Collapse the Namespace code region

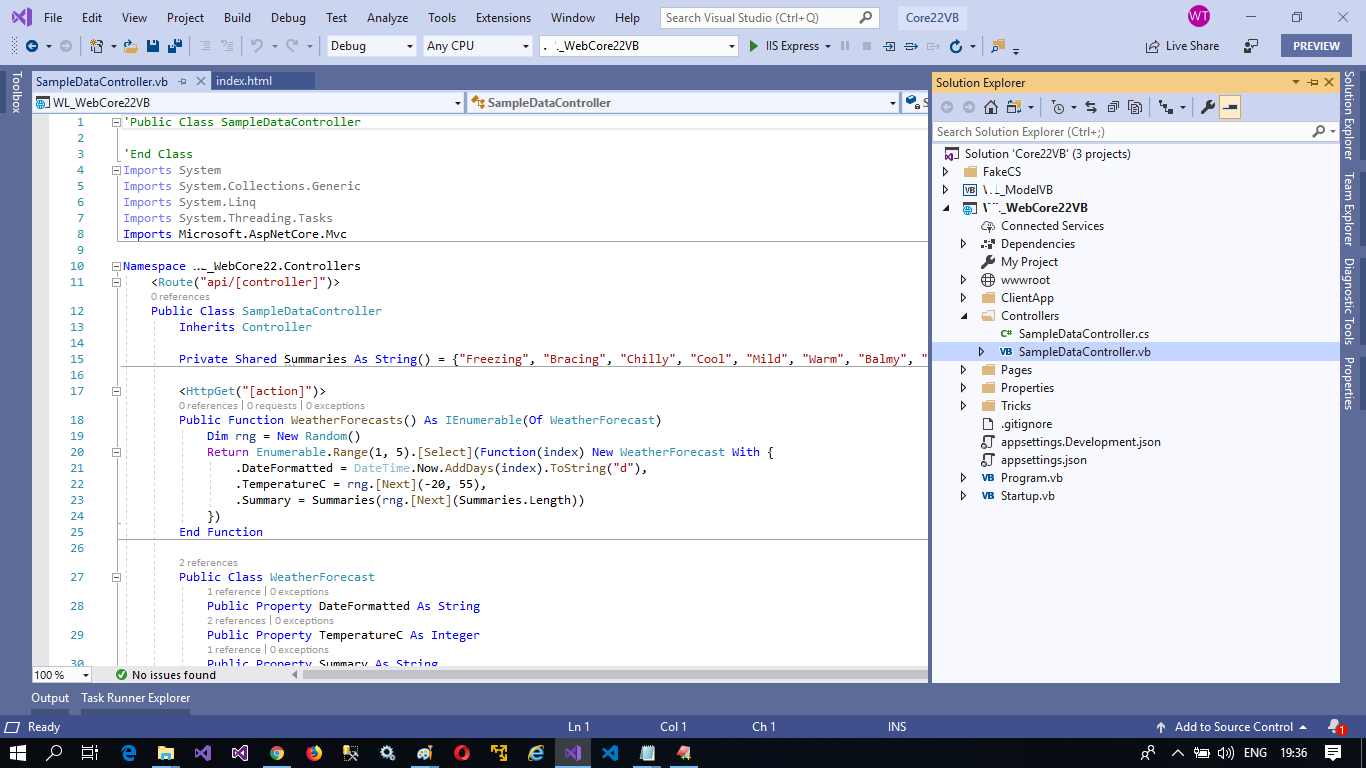[117, 267]
